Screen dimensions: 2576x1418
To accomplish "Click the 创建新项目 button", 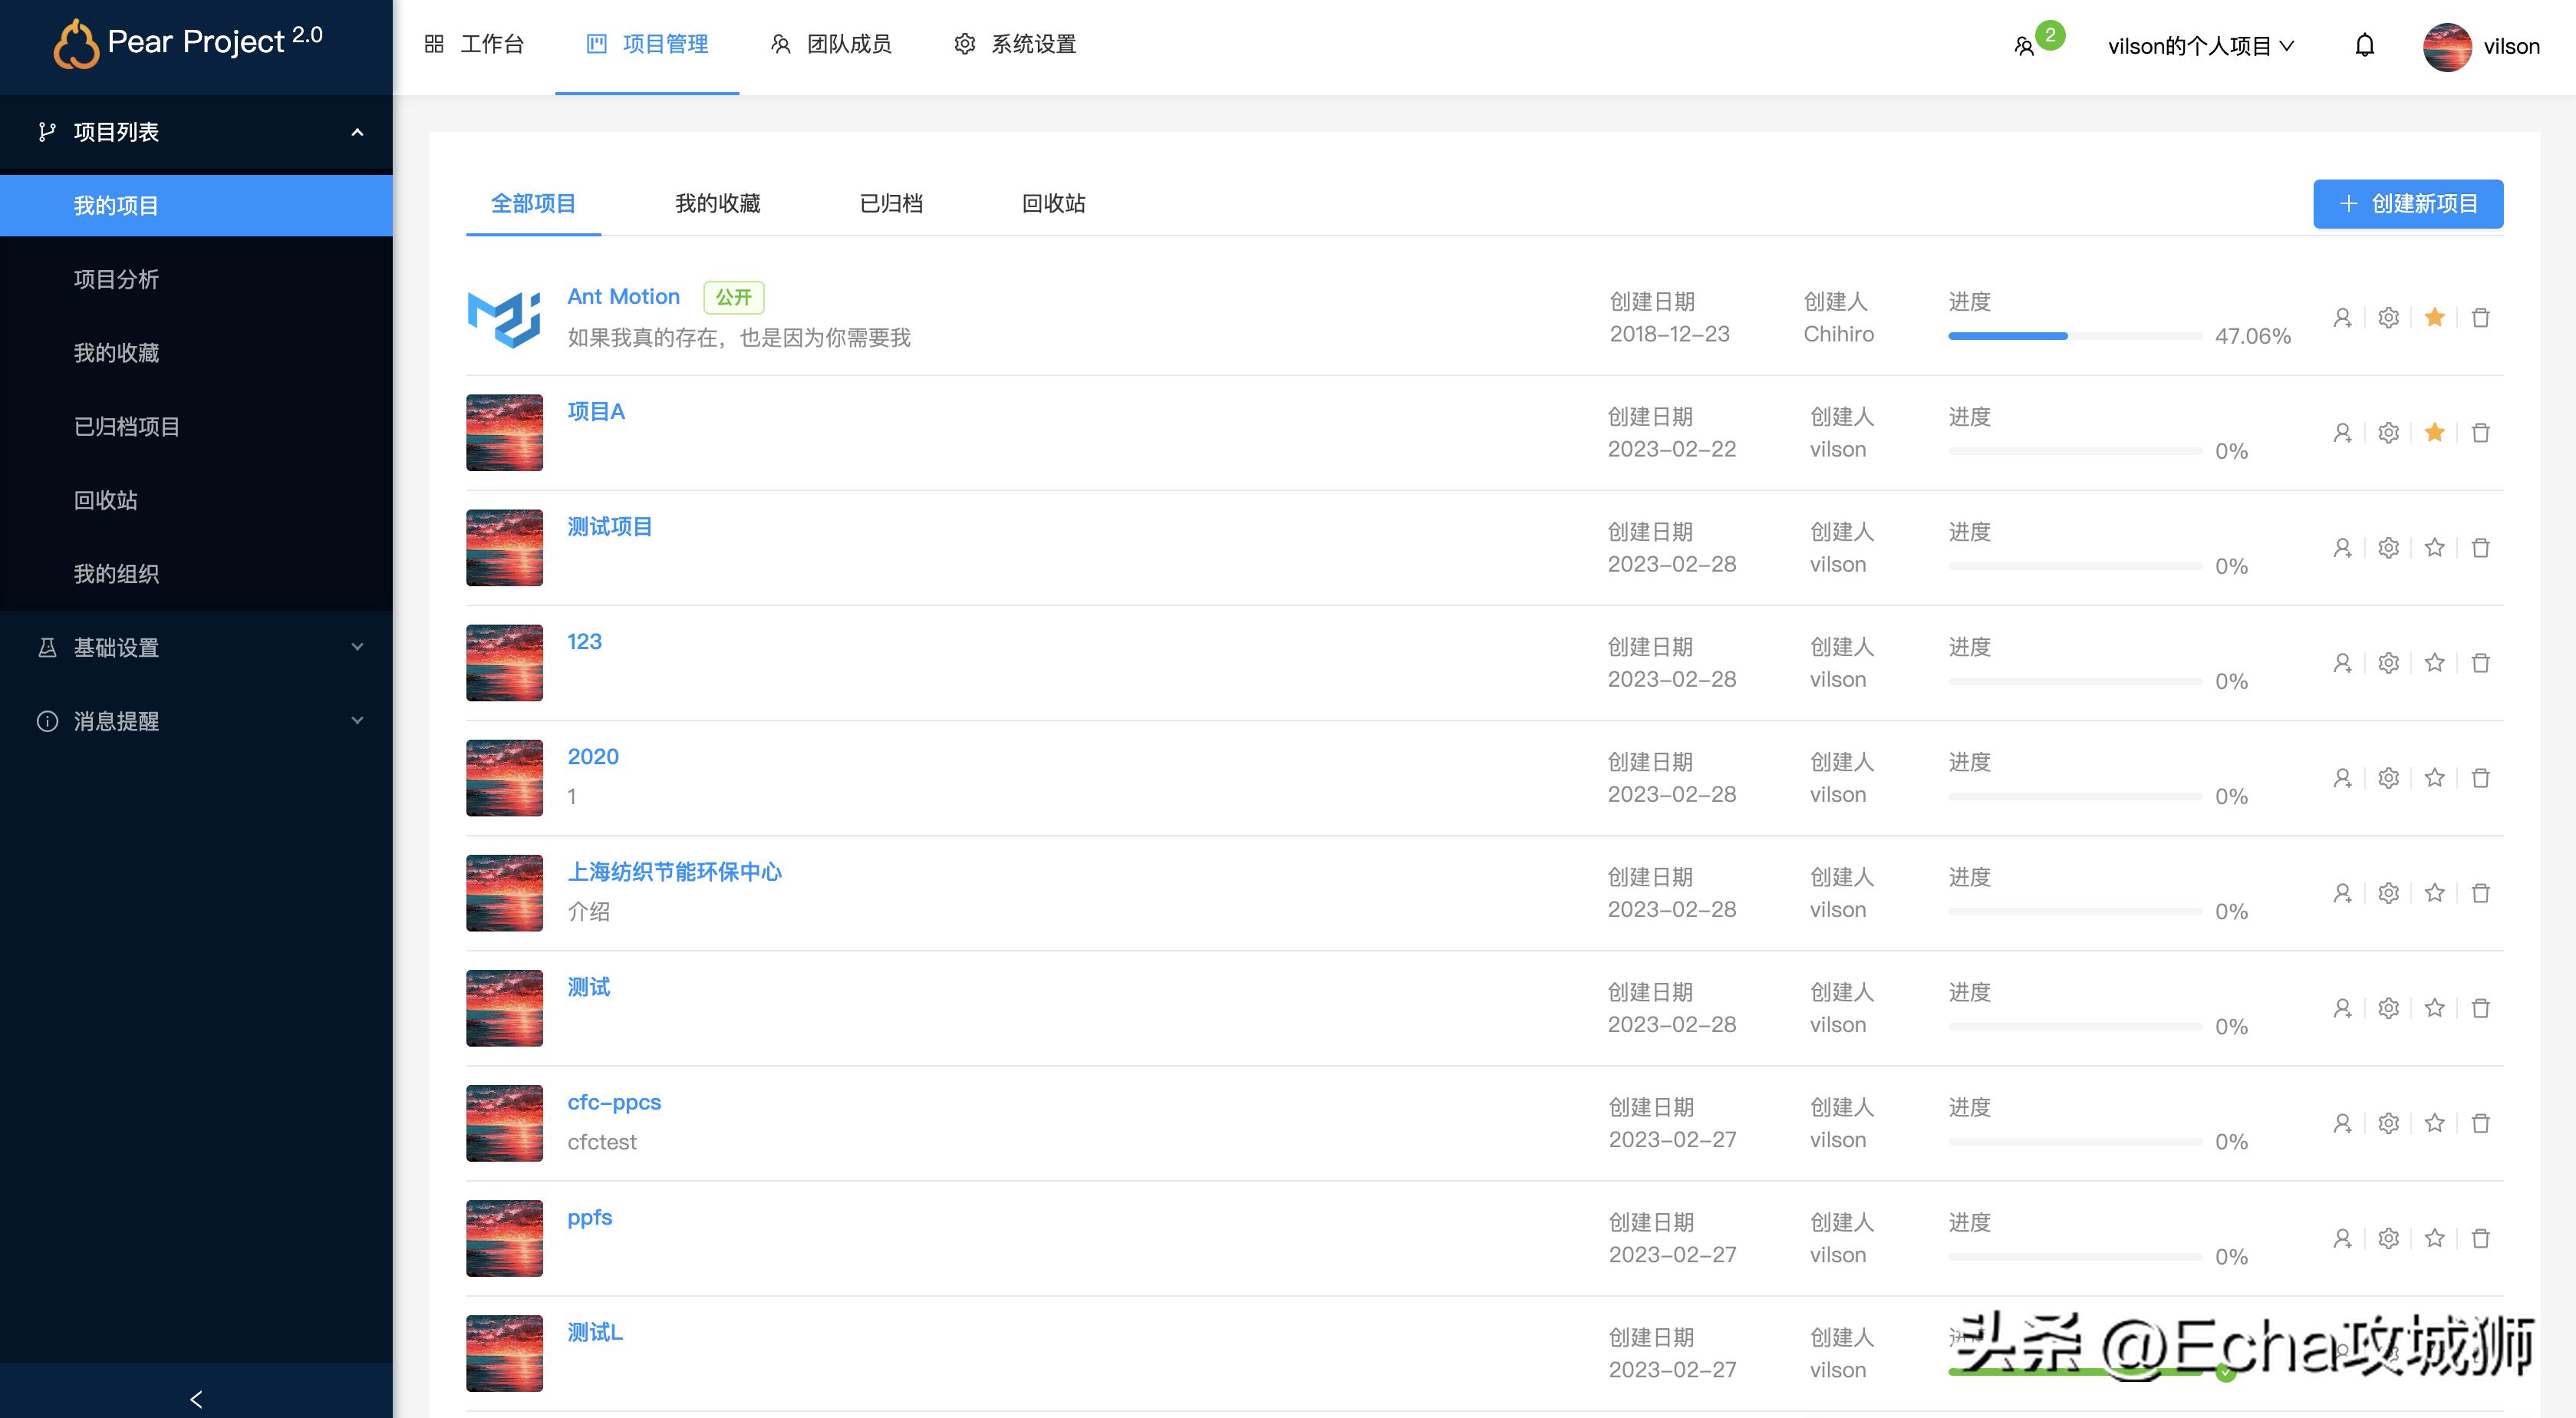I will (x=2407, y=203).
